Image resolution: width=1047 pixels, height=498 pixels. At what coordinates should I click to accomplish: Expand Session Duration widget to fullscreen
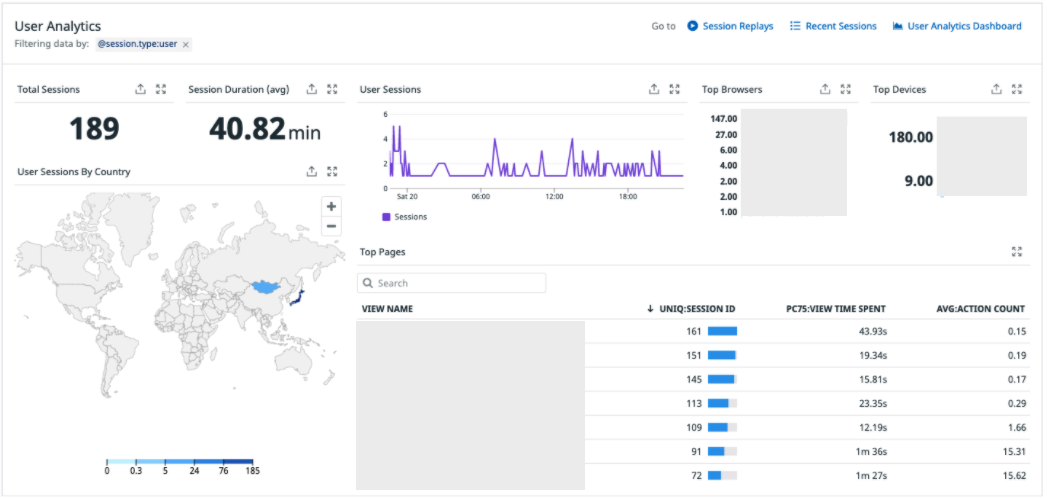click(332, 89)
